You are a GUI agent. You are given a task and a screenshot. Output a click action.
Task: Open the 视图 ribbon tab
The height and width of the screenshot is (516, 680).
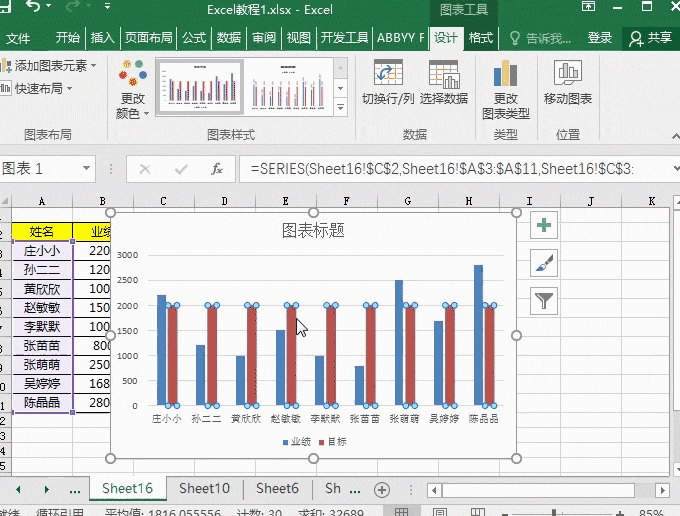(x=298, y=38)
